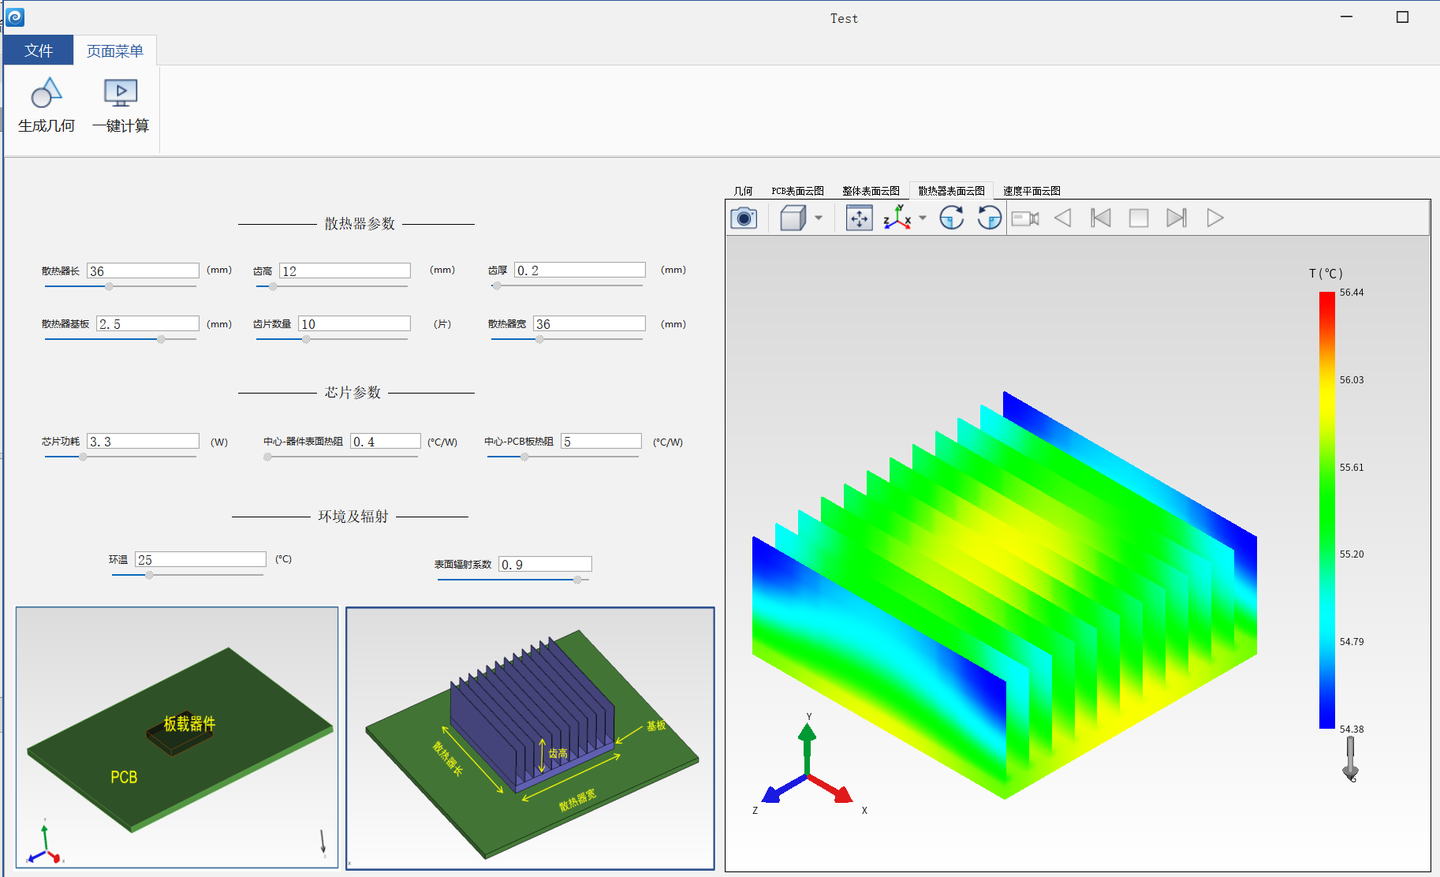Click the play animation button
Screen dimensions: 1440x877
[1215, 218]
